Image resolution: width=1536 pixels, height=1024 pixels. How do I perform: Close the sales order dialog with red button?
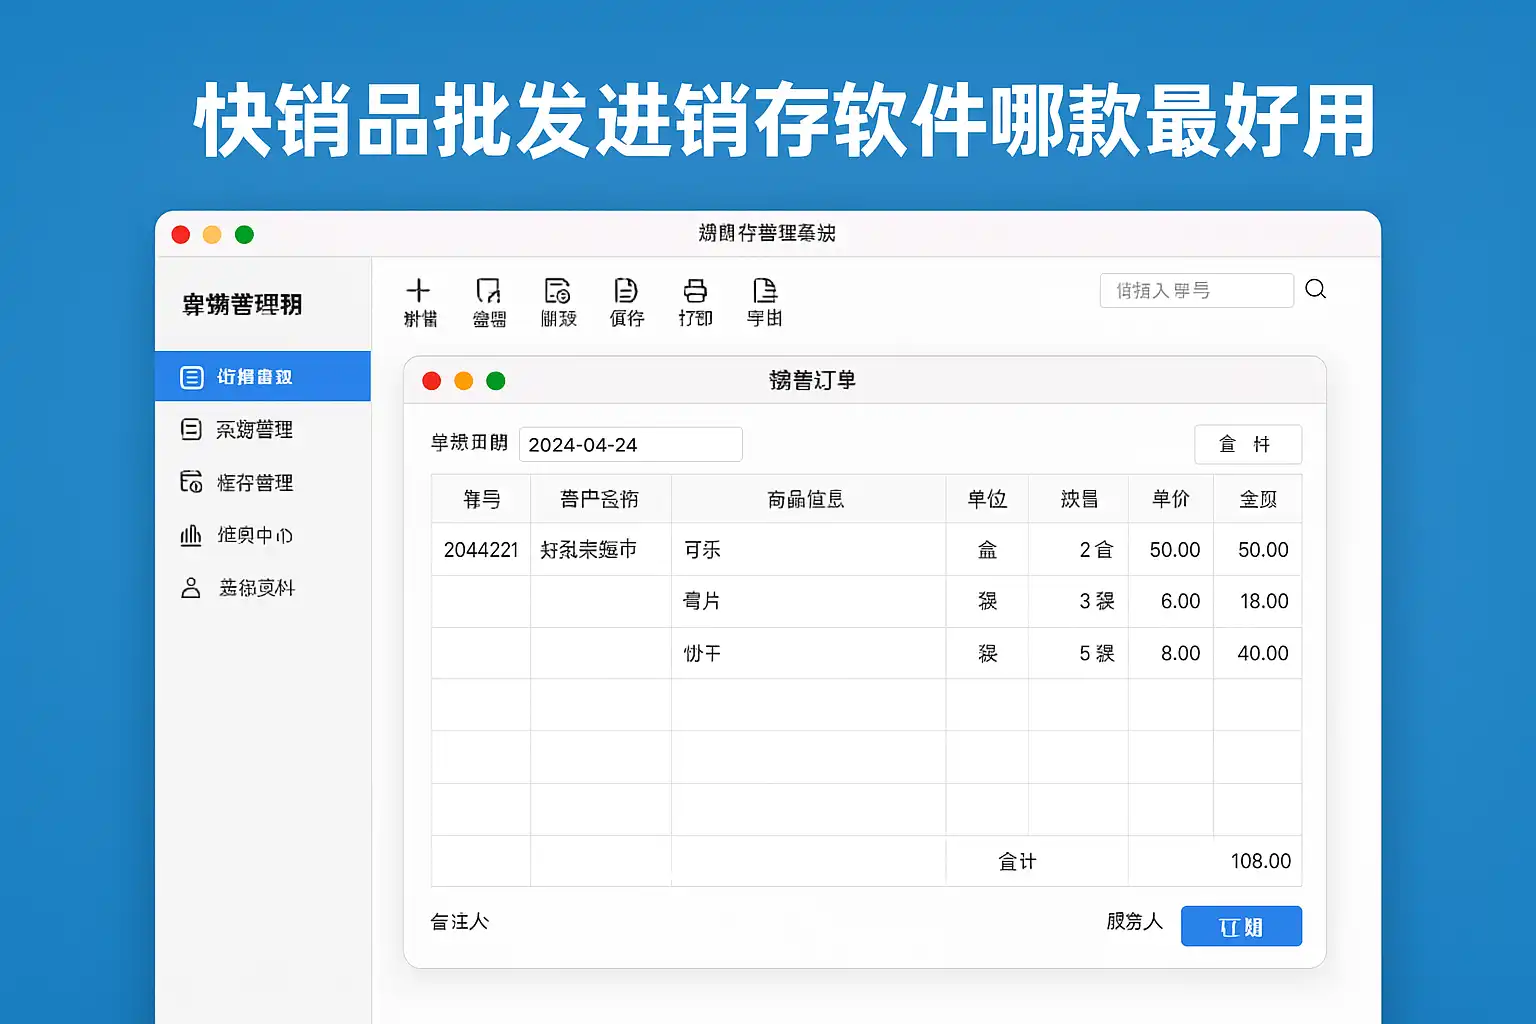(432, 381)
